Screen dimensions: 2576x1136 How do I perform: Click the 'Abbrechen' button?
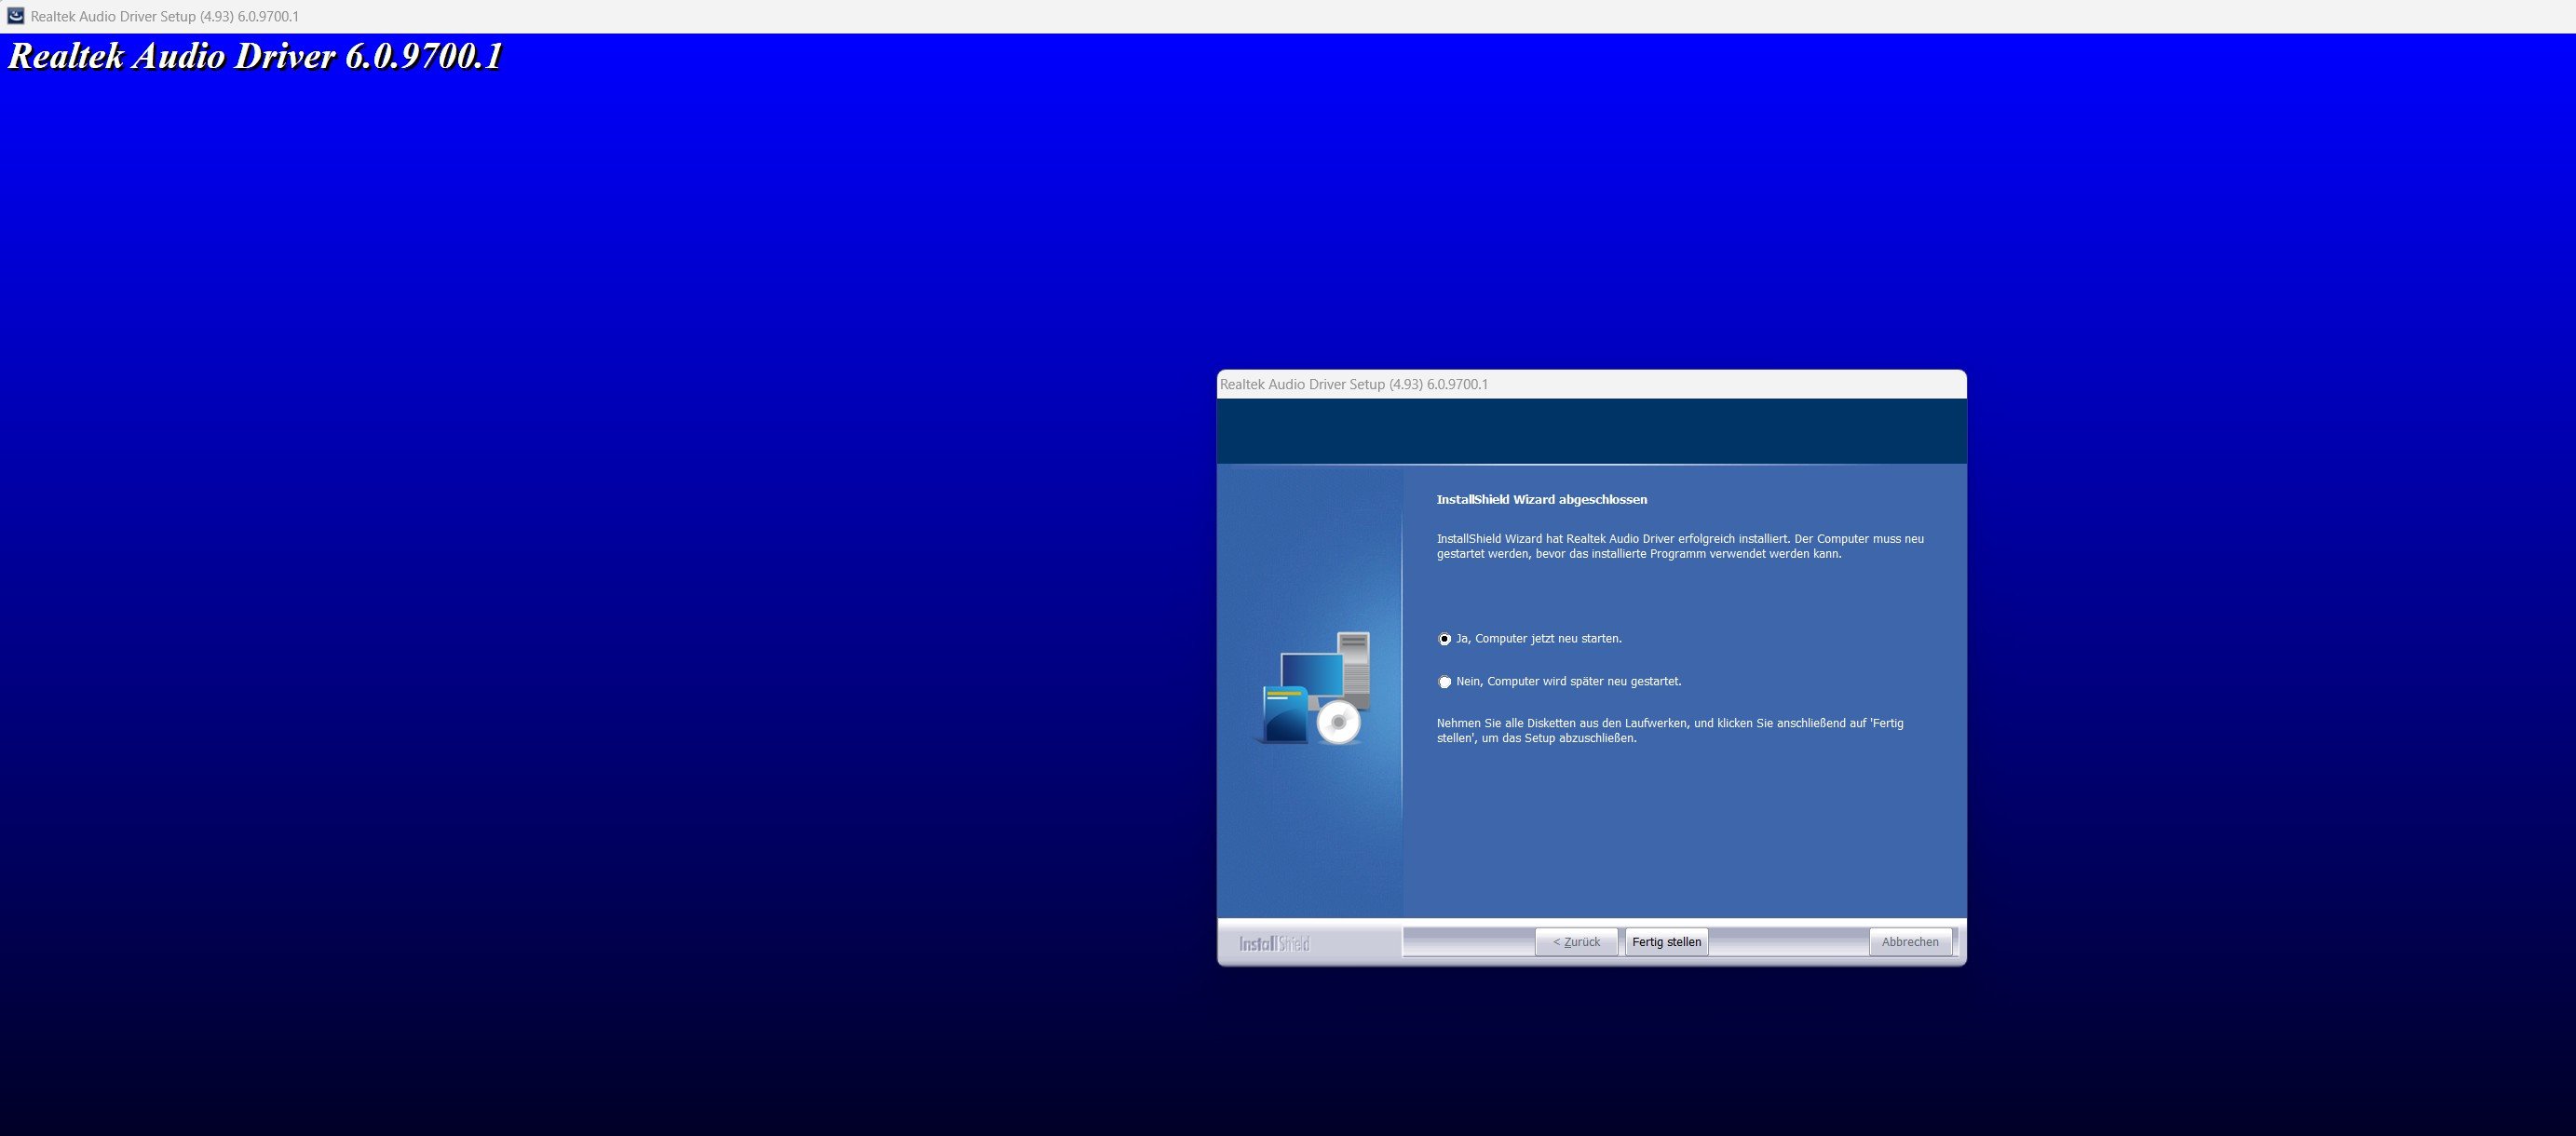1910,942
